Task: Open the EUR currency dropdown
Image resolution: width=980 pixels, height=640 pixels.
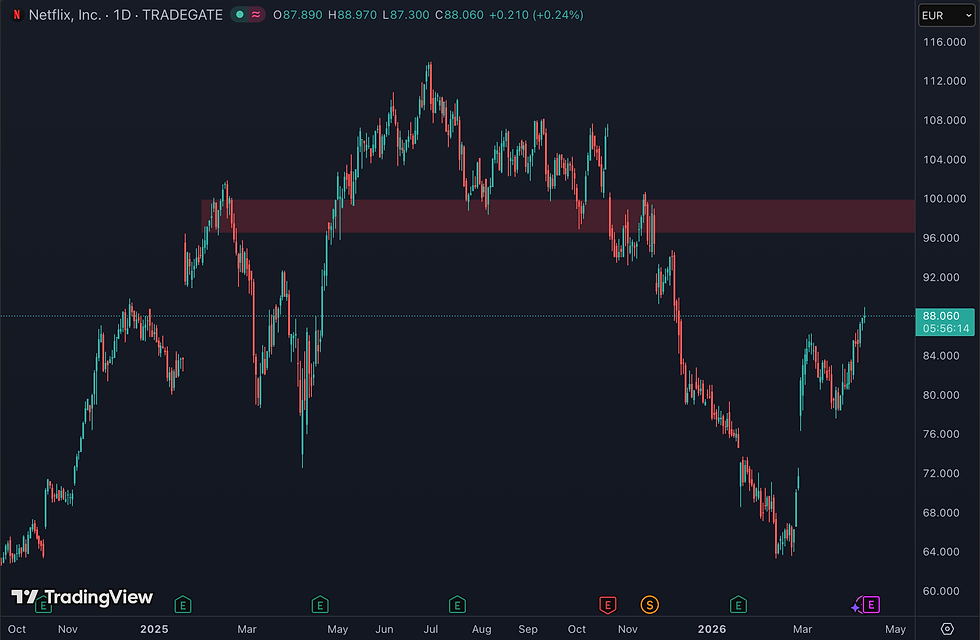Action: (x=946, y=15)
